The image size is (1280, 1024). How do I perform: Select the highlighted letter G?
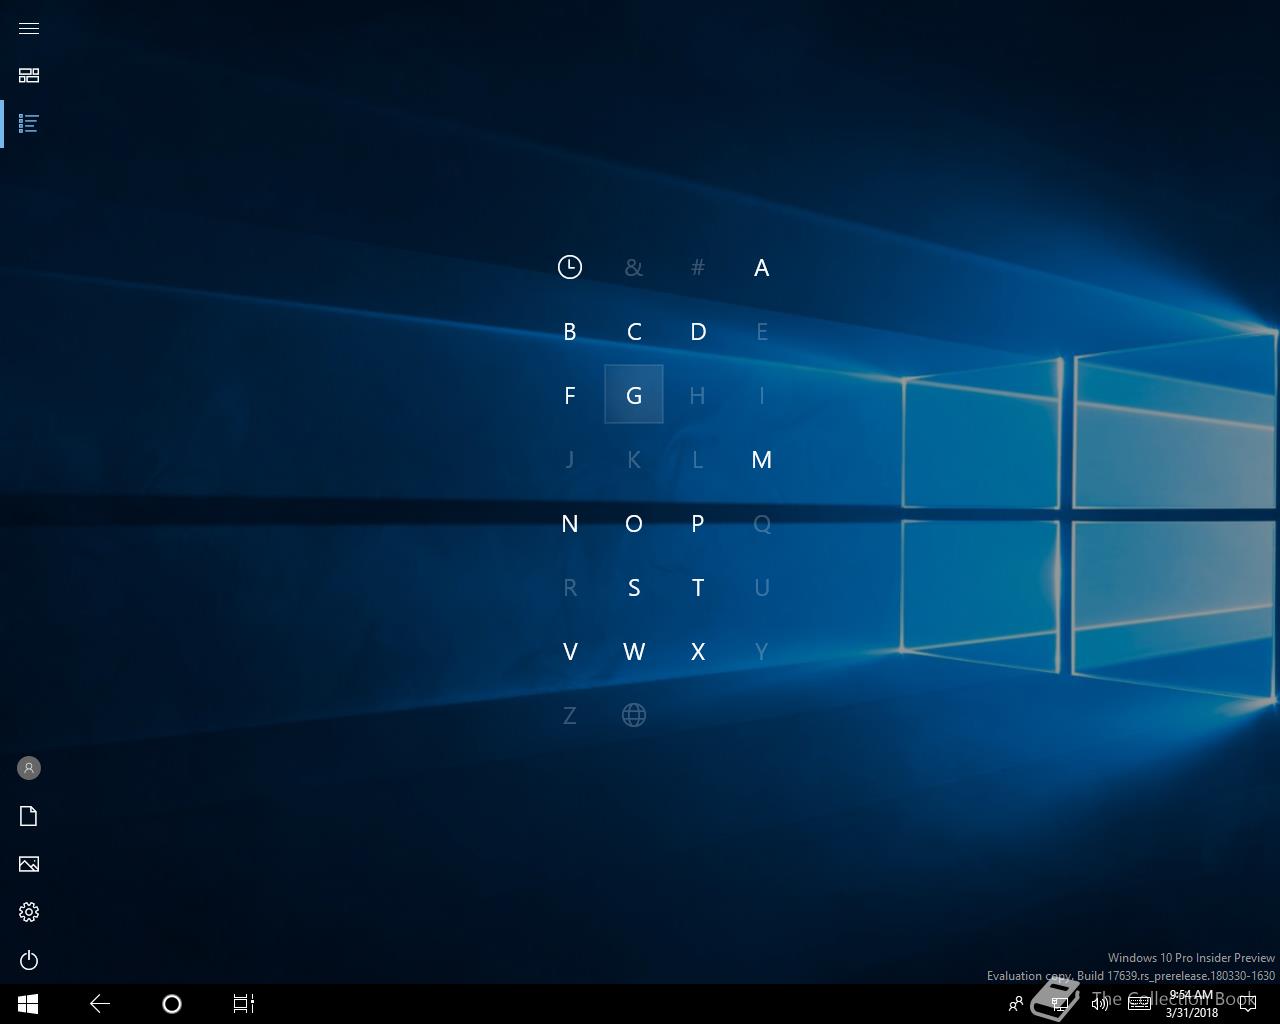[x=634, y=395]
